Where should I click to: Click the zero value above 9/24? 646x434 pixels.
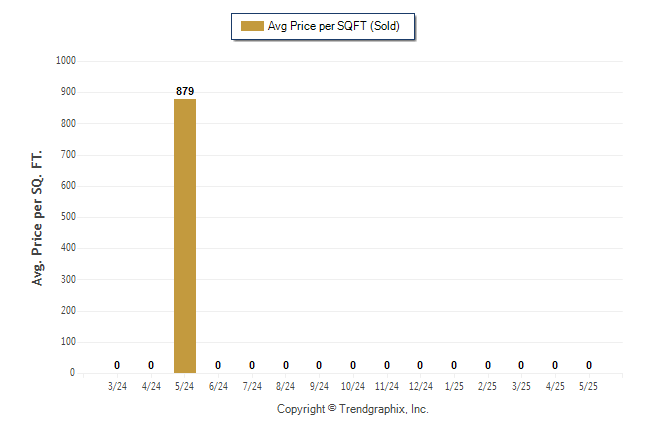[x=319, y=365]
